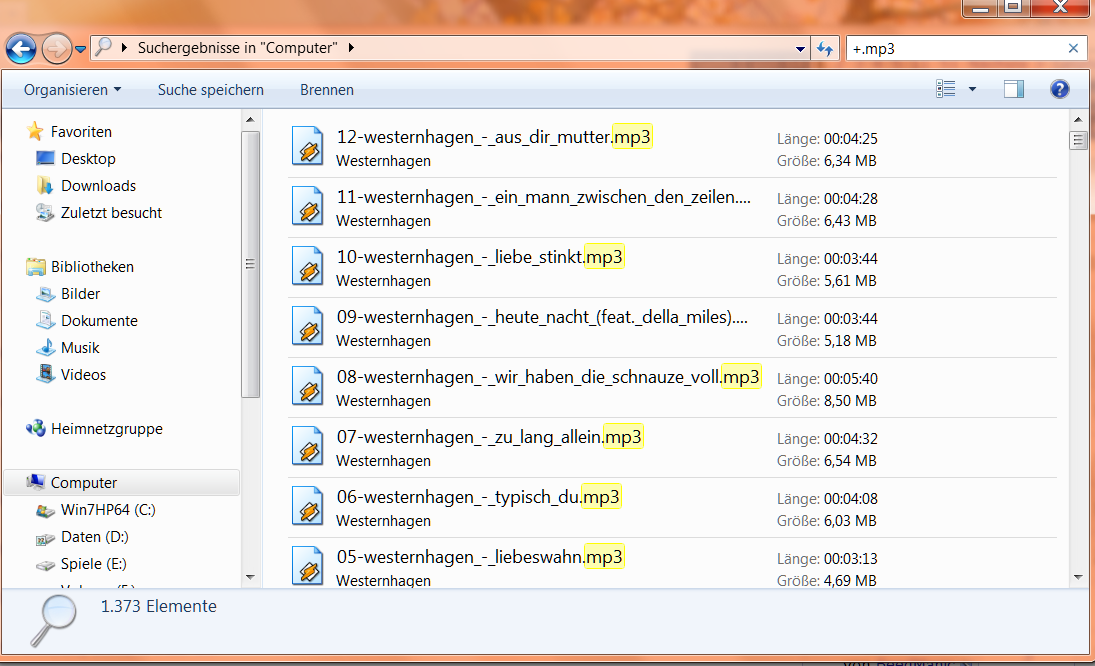This screenshot has width=1095, height=666.
Task: Change the view with the view icon
Action: point(946,89)
